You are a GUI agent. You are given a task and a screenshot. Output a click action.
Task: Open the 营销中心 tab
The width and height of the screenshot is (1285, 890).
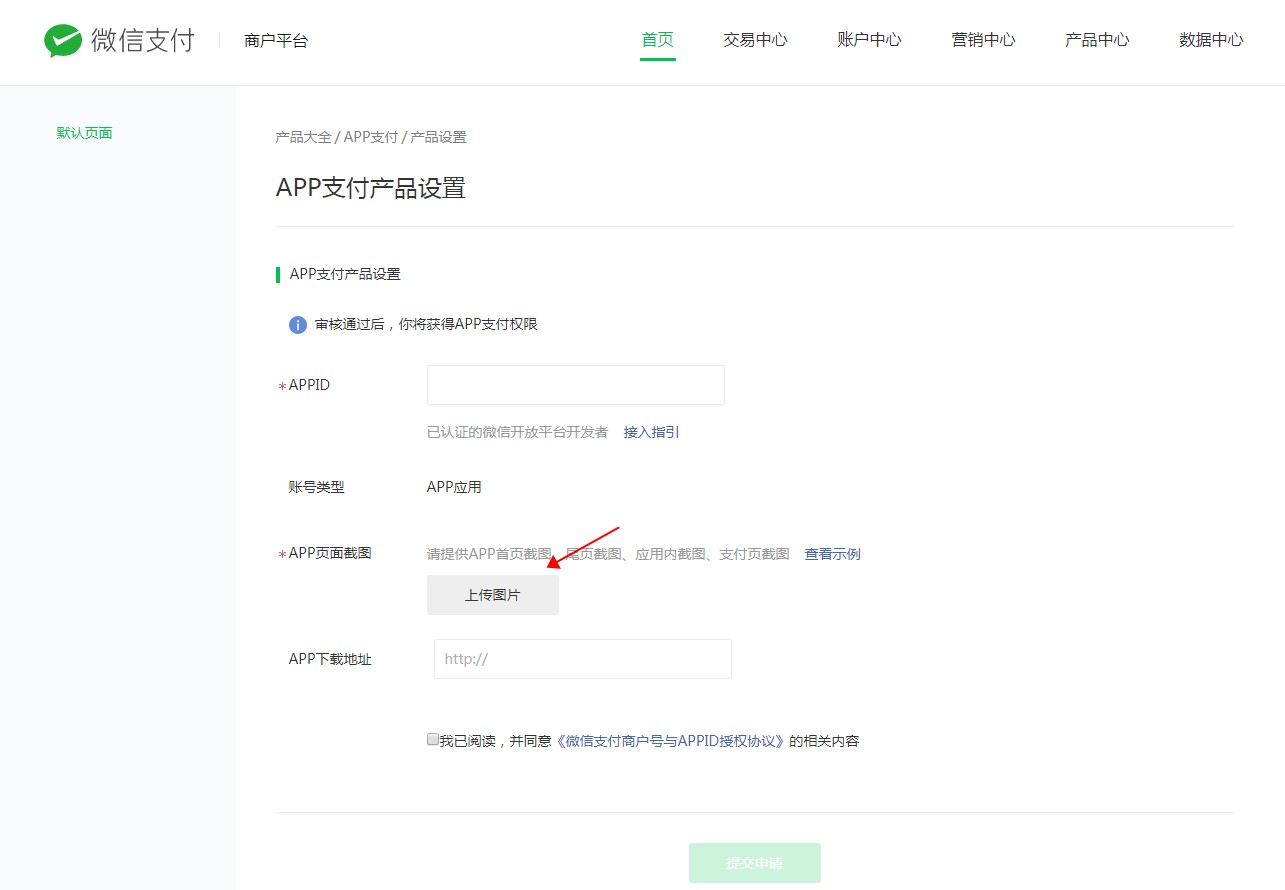pyautogui.click(x=983, y=40)
